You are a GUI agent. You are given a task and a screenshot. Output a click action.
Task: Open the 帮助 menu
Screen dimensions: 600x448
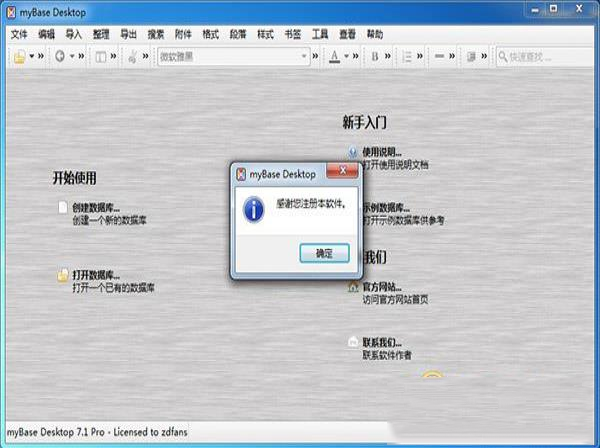pyautogui.click(x=374, y=34)
